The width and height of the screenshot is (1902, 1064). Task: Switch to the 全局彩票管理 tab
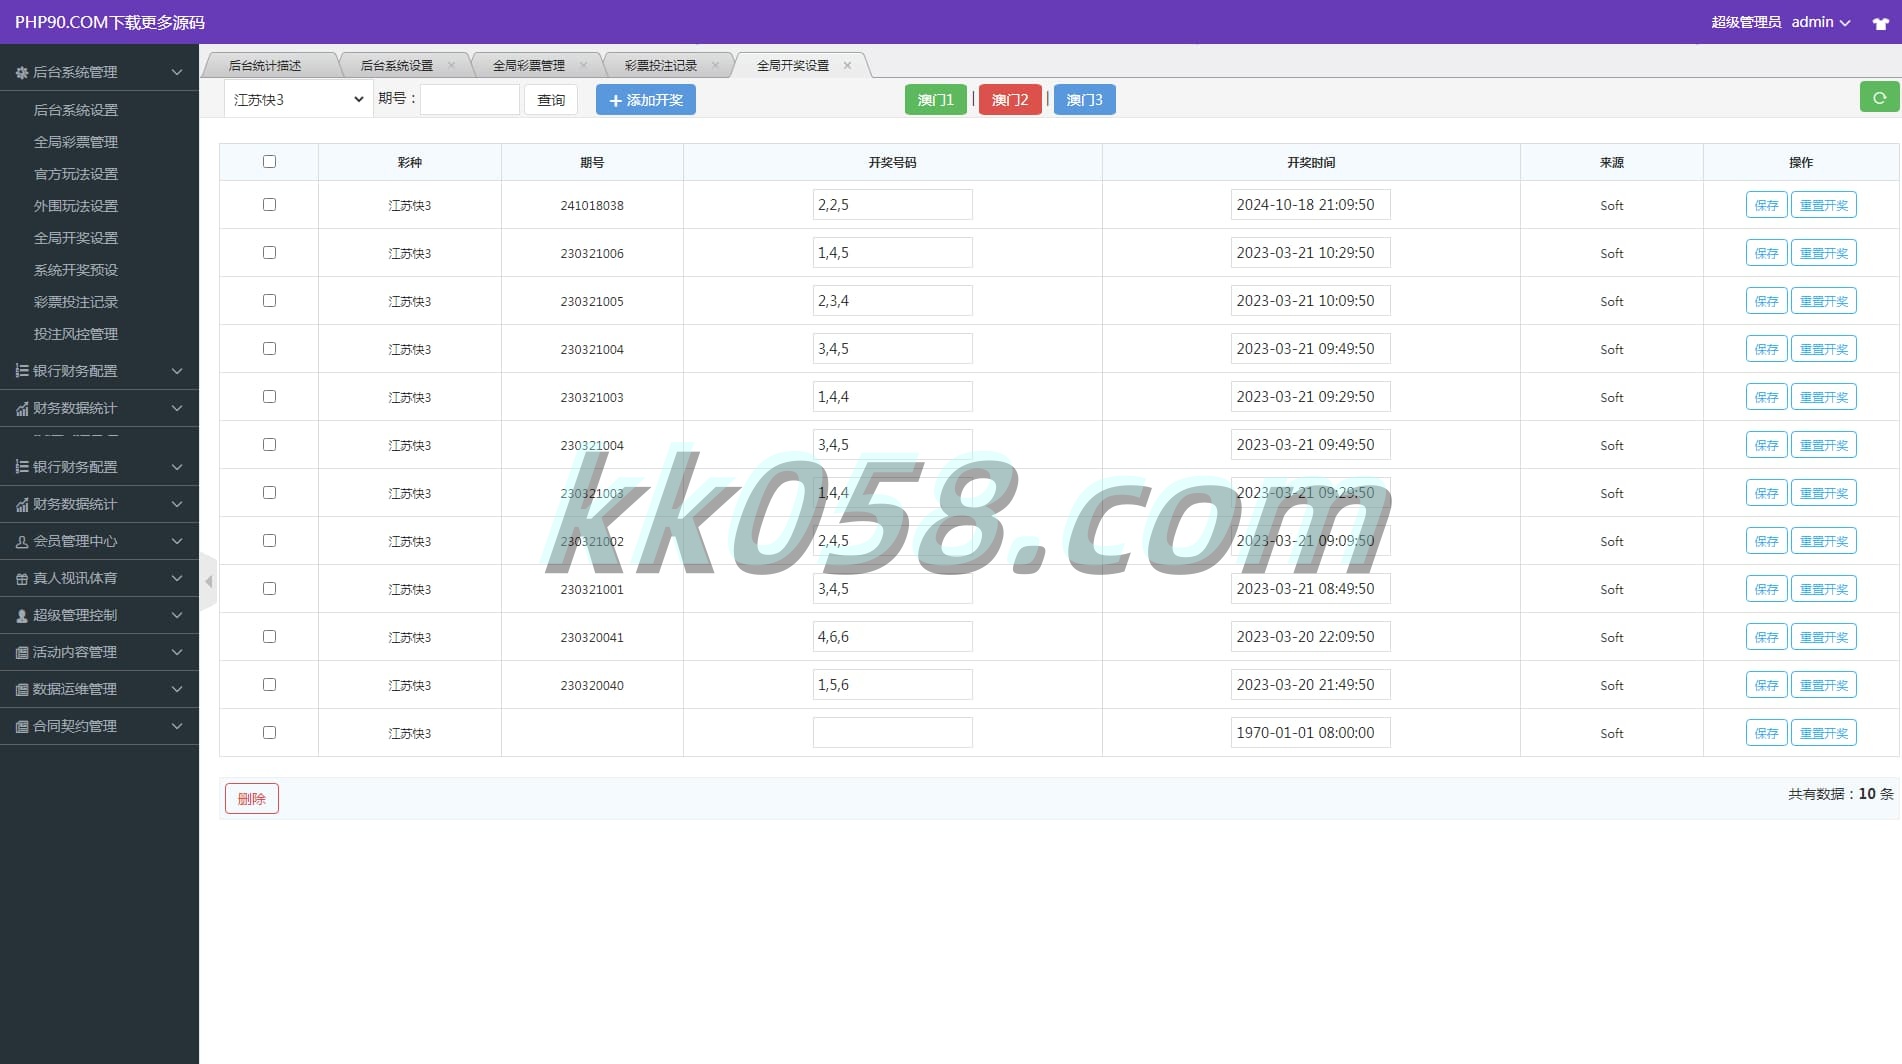529,65
